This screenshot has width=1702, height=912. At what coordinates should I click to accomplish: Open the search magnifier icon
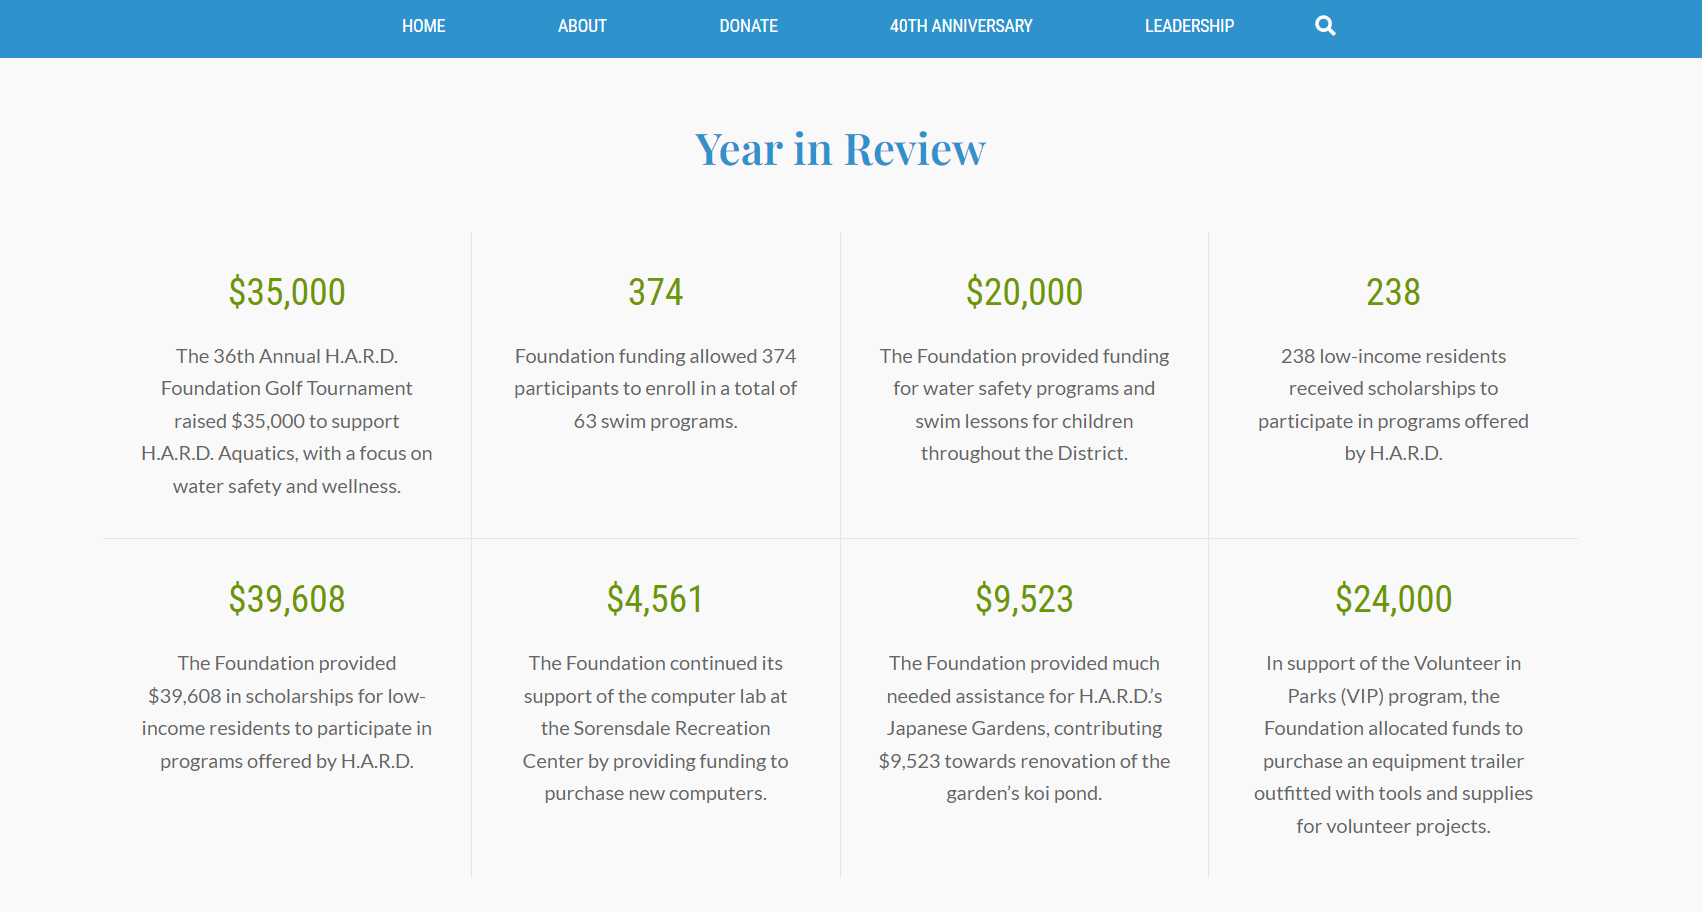(x=1325, y=26)
